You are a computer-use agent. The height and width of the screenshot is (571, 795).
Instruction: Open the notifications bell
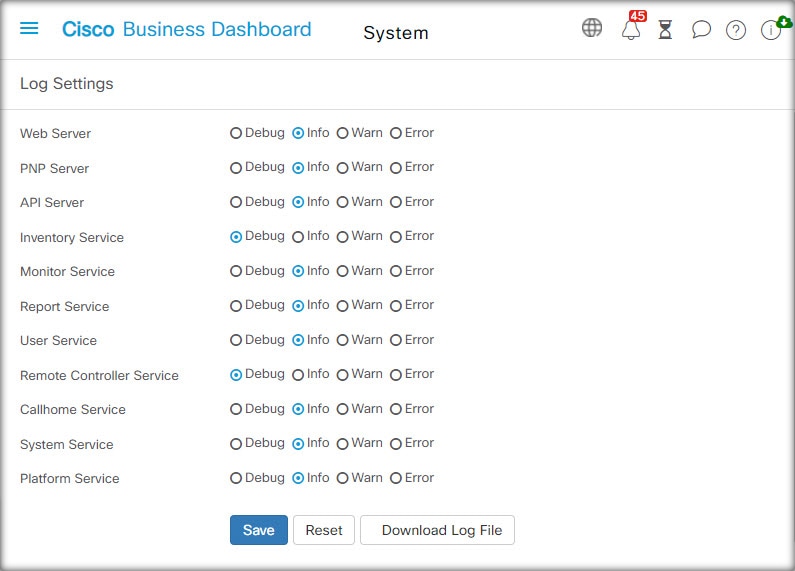pyautogui.click(x=632, y=28)
